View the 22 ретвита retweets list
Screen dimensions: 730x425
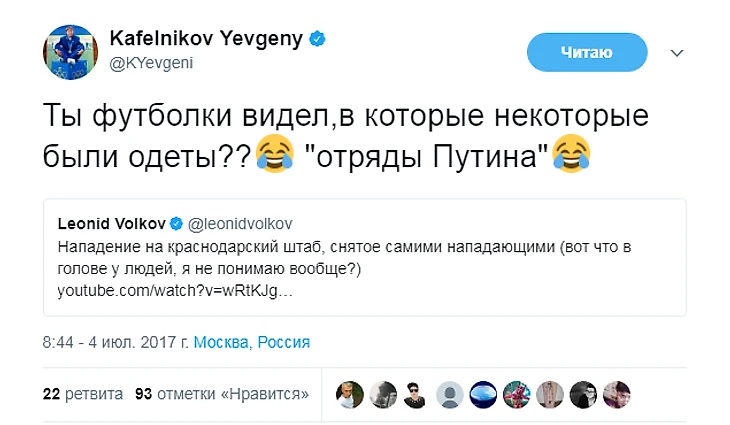82,393
